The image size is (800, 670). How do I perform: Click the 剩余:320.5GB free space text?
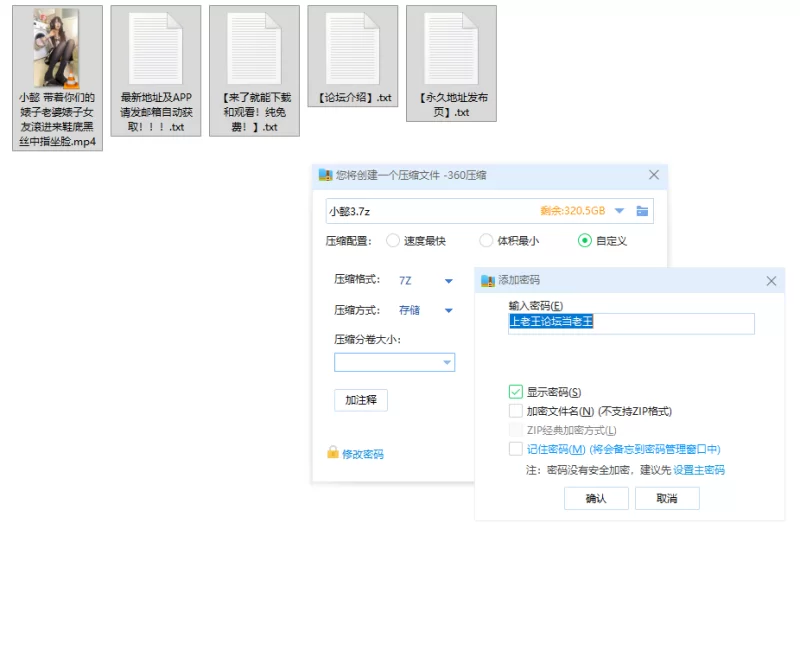coord(572,211)
